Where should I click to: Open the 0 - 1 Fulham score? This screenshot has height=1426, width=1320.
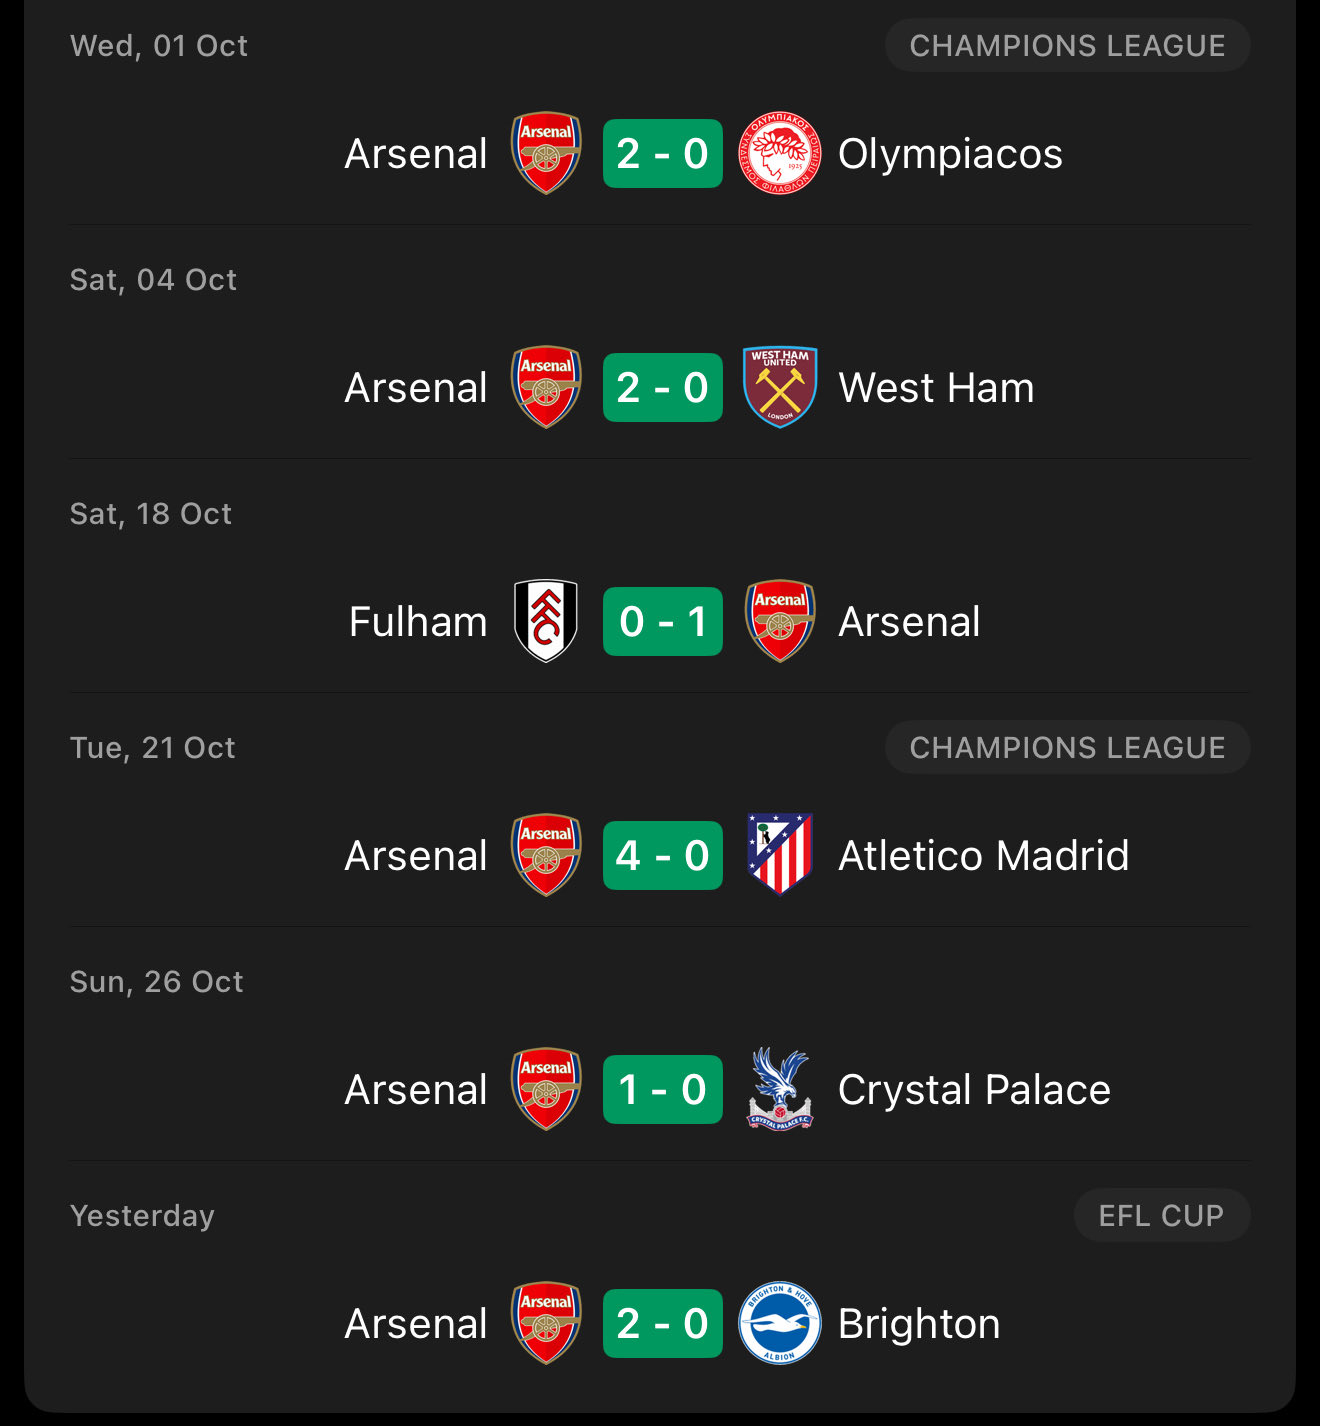click(x=662, y=622)
